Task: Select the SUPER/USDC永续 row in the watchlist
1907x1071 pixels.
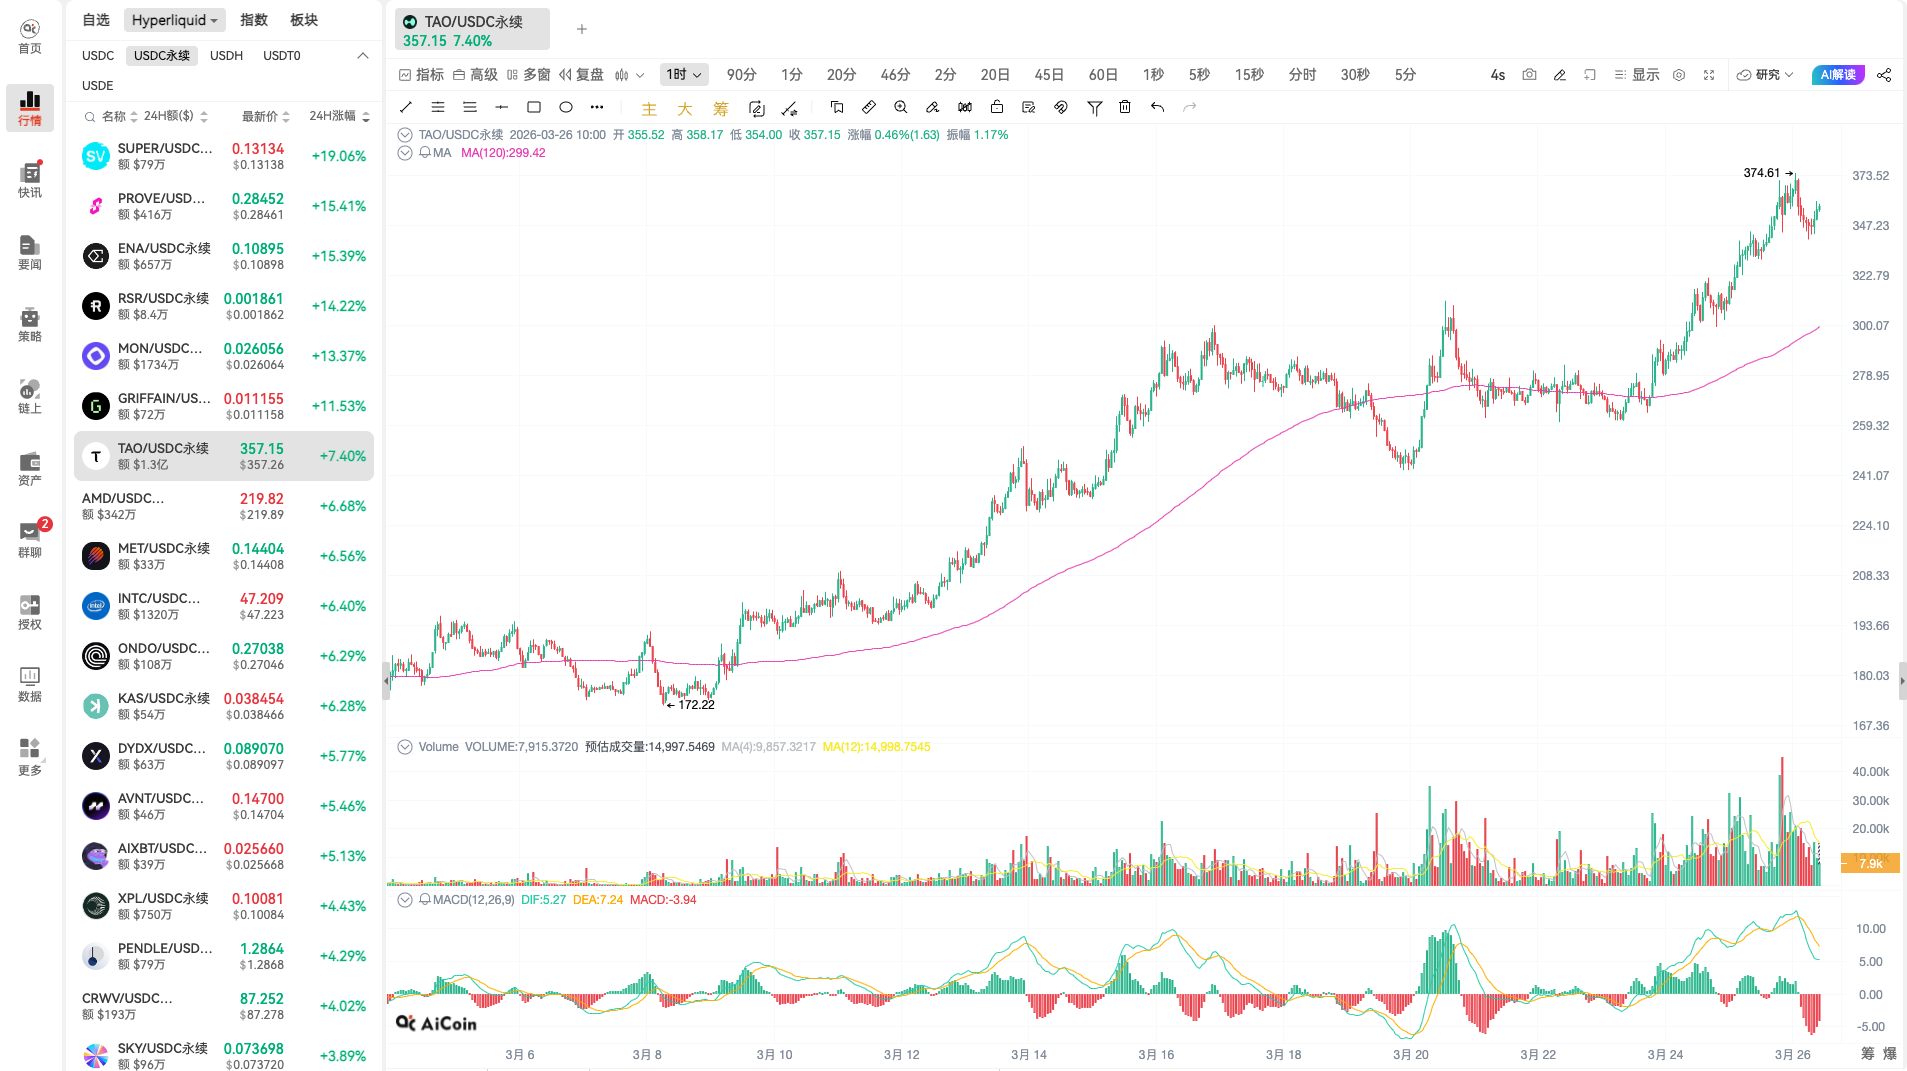Action: pyautogui.click(x=200, y=156)
